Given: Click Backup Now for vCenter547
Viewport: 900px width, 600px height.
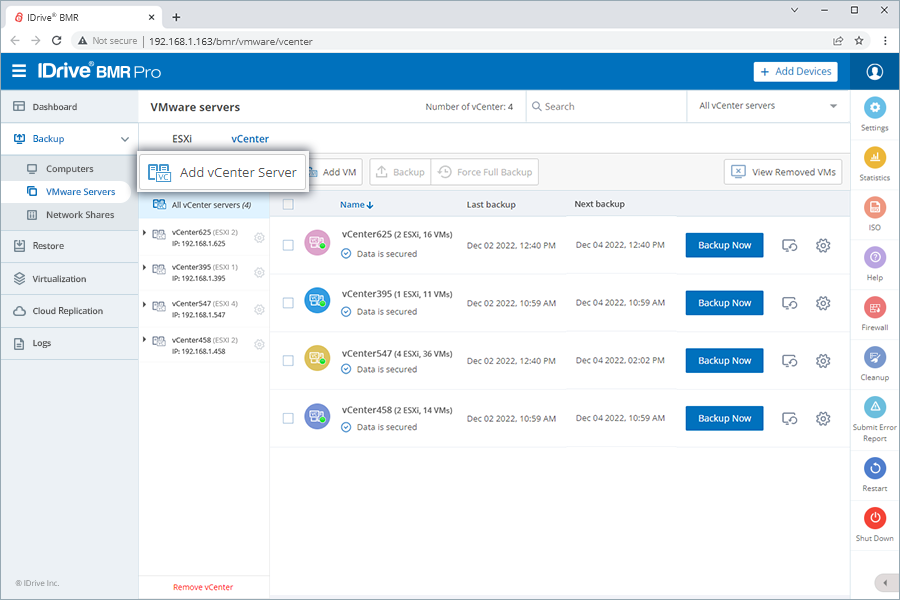Looking at the screenshot, I should pos(724,361).
